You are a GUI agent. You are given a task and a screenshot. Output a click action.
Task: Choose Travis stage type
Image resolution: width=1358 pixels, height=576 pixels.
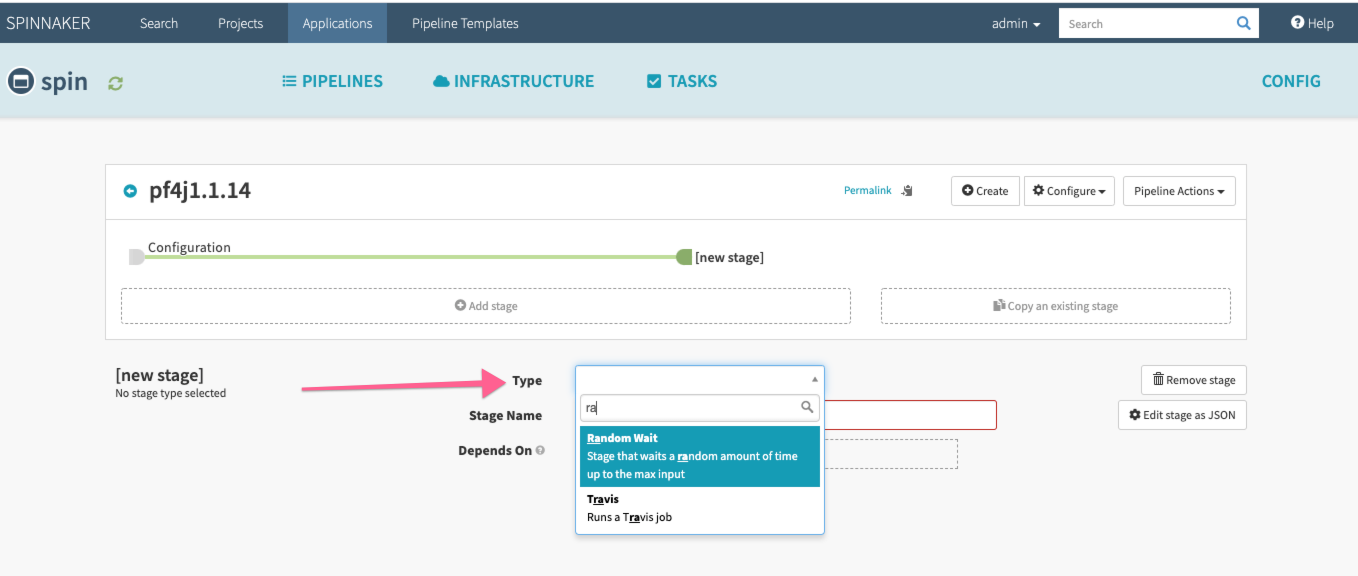point(700,508)
